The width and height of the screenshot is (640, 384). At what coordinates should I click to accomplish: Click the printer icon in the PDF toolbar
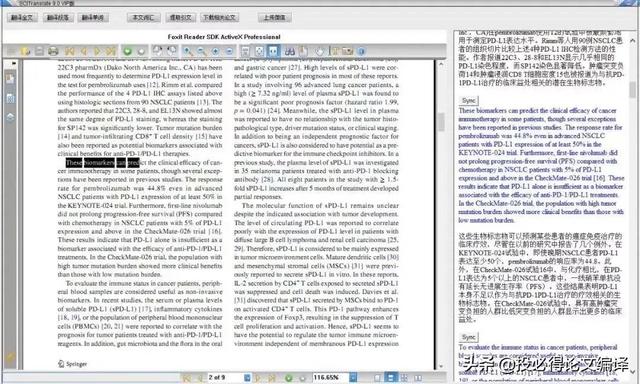[53, 51]
